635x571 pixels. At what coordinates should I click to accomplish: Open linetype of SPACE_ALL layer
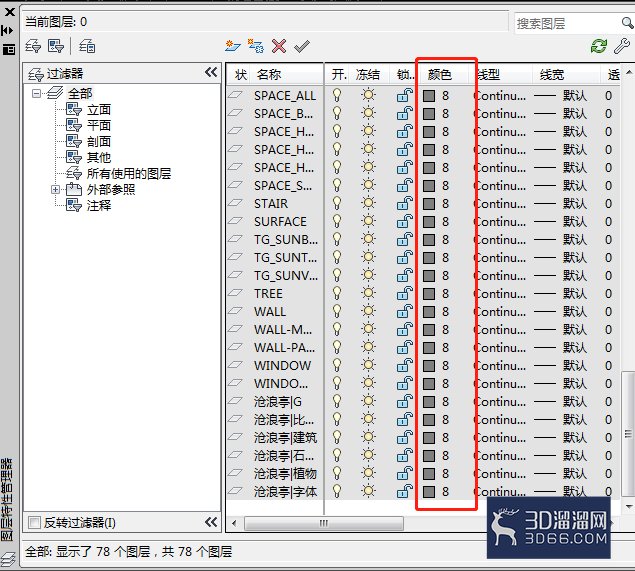coord(500,96)
